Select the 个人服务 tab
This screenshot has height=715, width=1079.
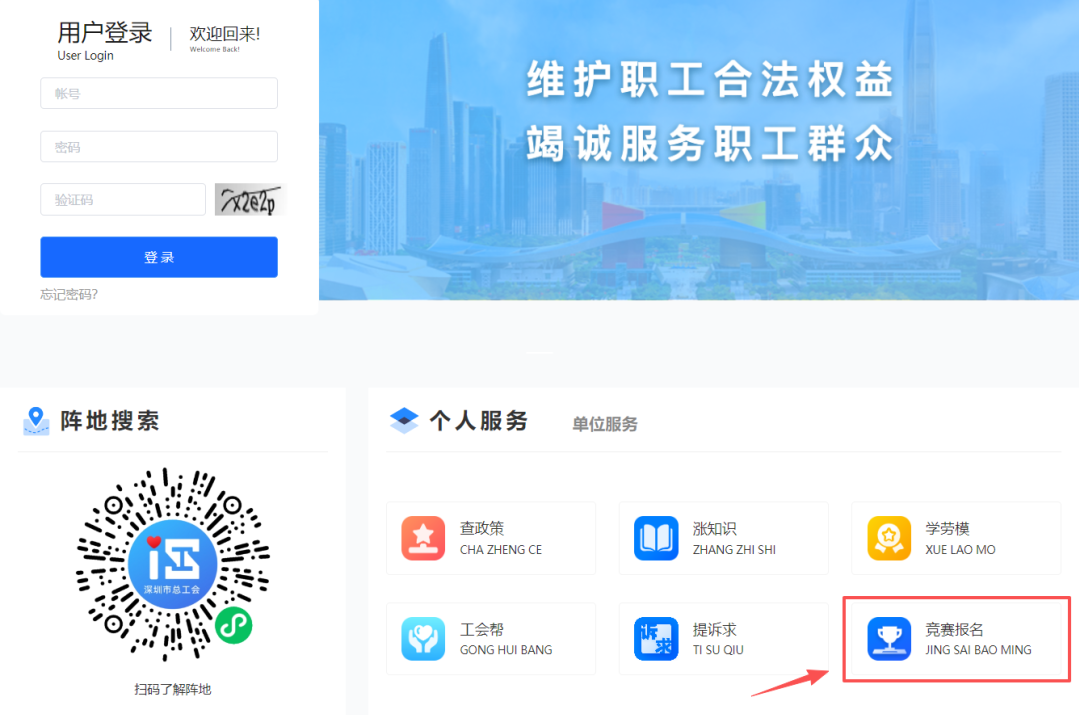(x=478, y=421)
